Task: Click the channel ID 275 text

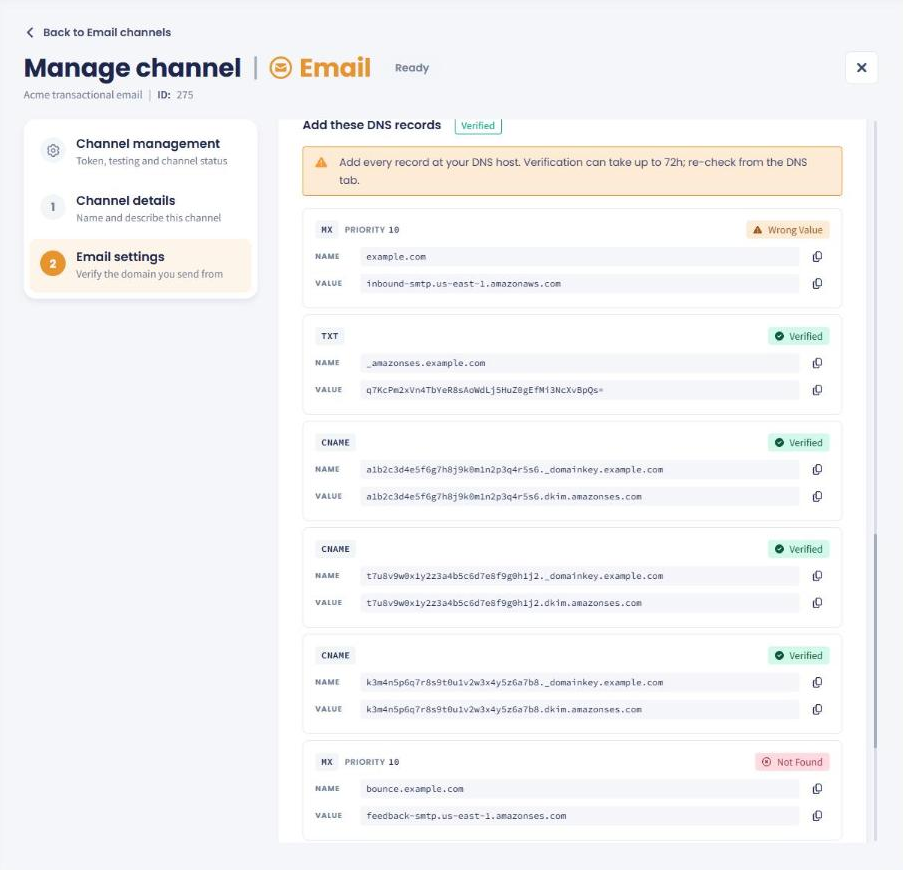Action: 175,95
